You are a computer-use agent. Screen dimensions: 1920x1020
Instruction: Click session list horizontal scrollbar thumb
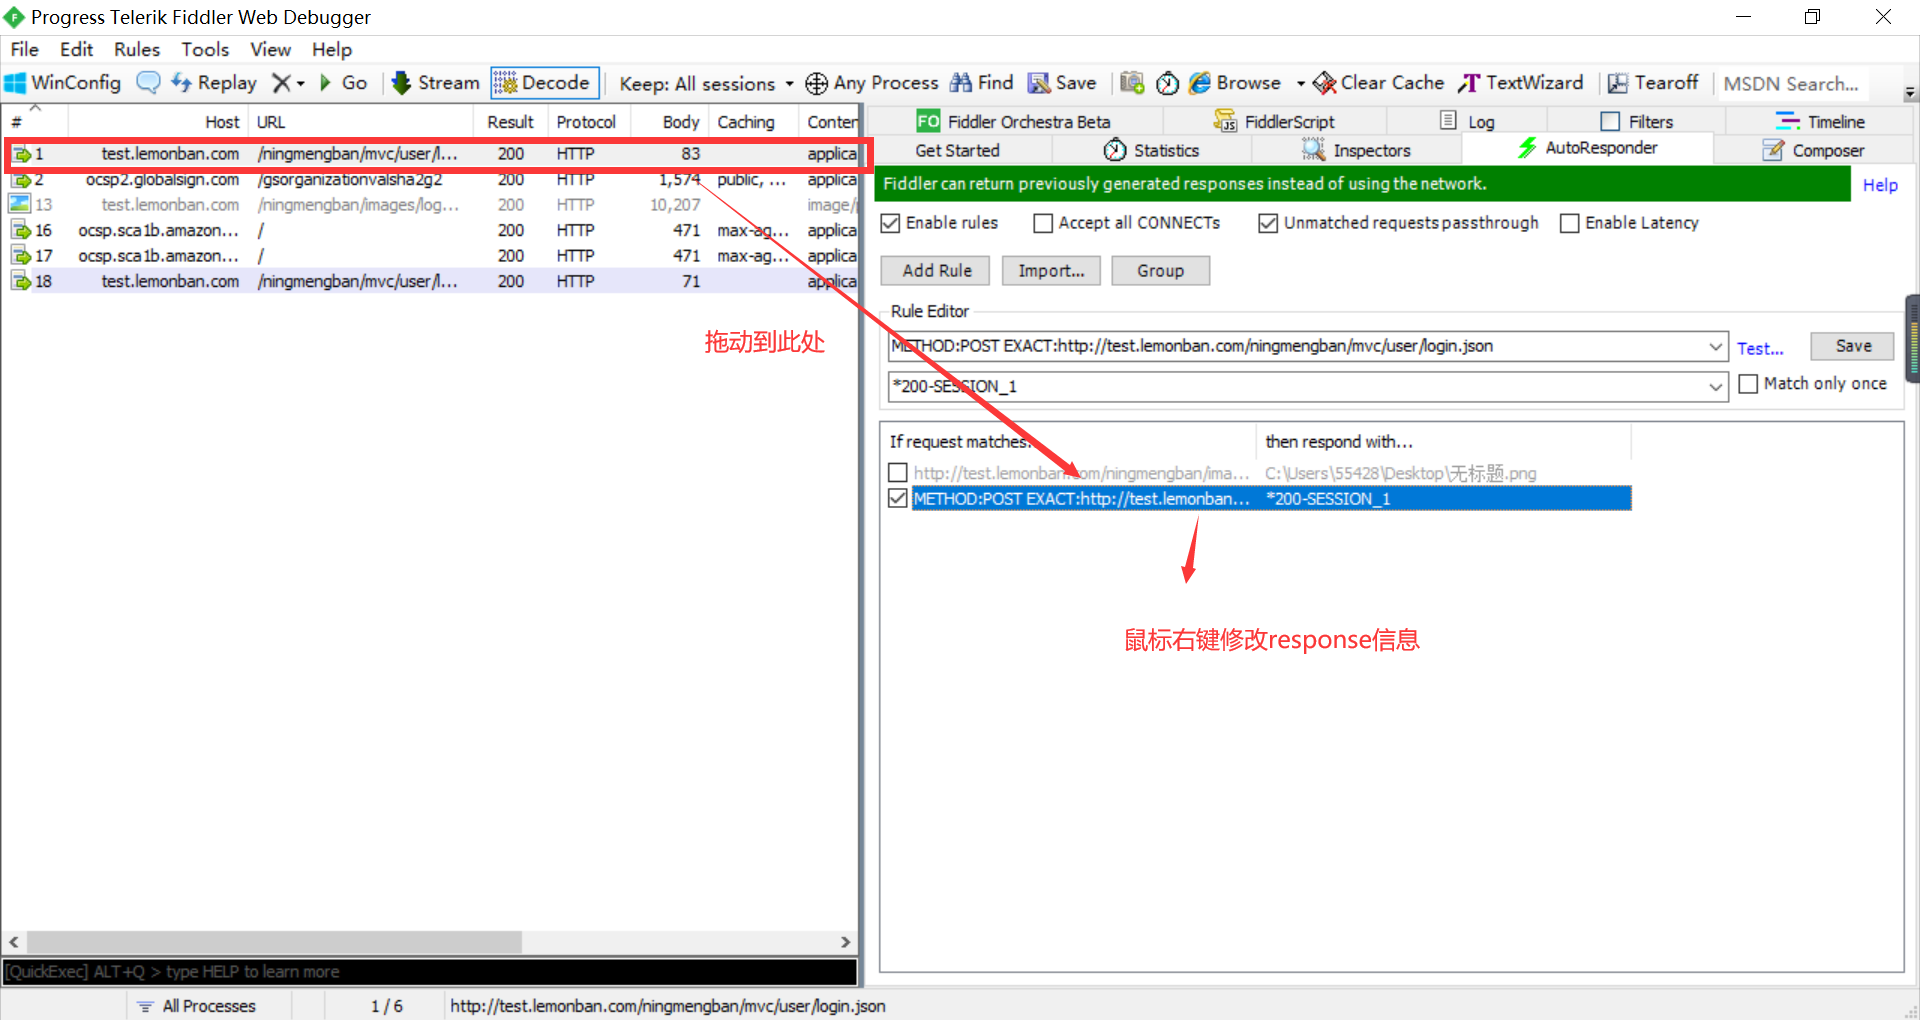pyautogui.click(x=274, y=942)
